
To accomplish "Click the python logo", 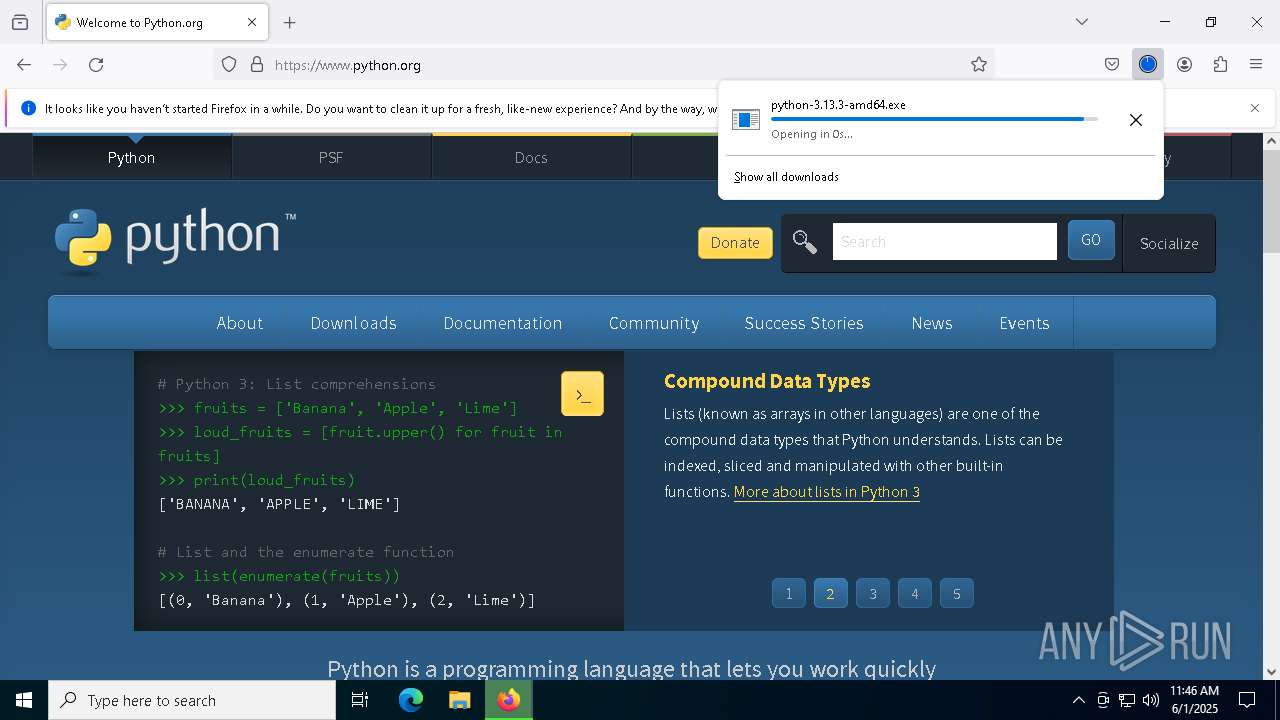I will 175,240.
